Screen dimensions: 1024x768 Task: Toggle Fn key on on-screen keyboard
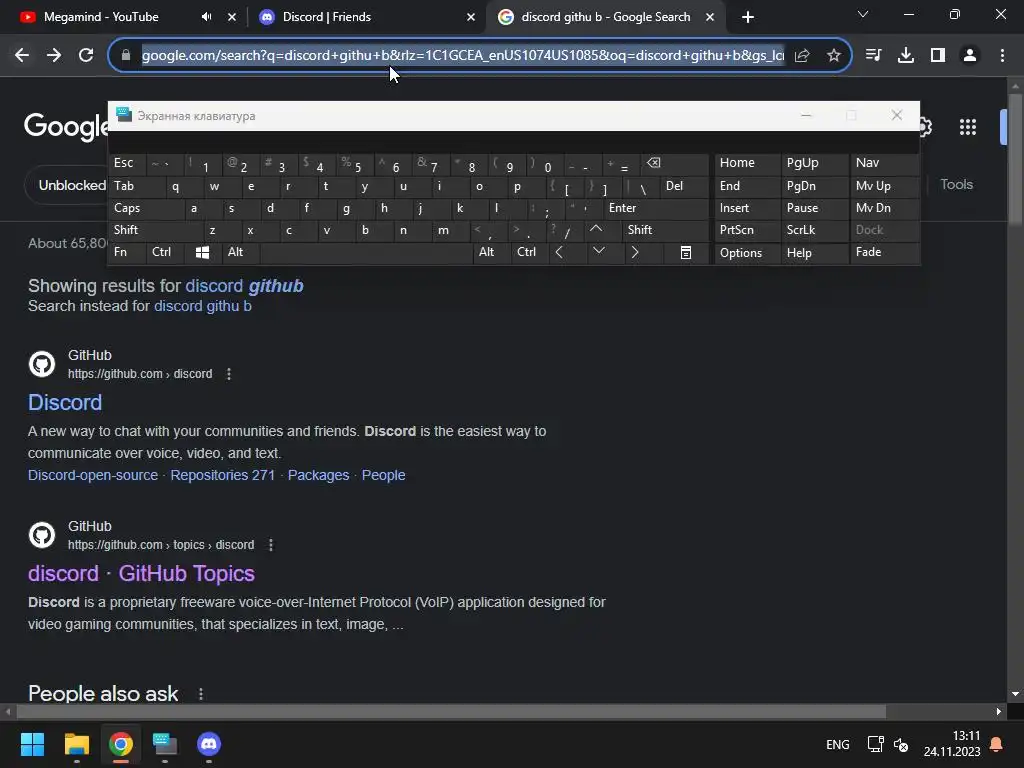click(127, 253)
